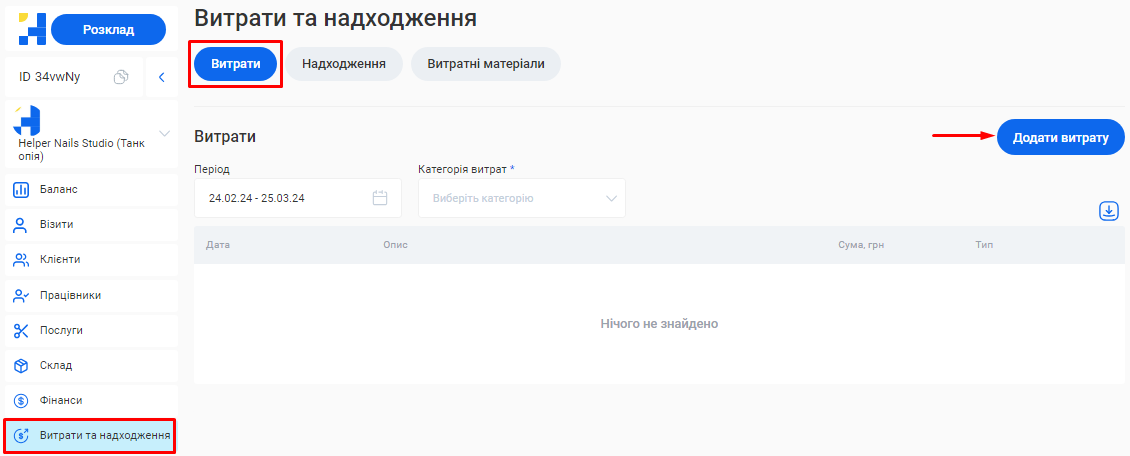This screenshot has width=1130, height=456.
Task: Switch to the Витратні матеріали tab
Action: [486, 64]
